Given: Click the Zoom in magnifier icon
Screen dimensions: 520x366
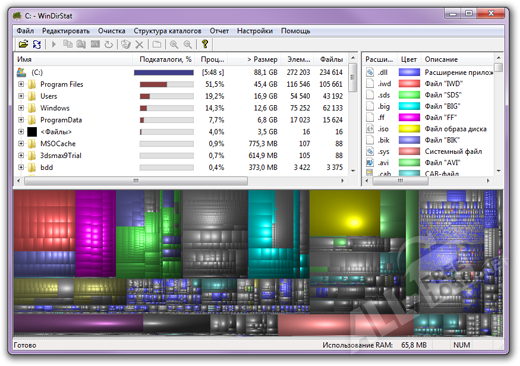Looking at the screenshot, I should coord(174,44).
